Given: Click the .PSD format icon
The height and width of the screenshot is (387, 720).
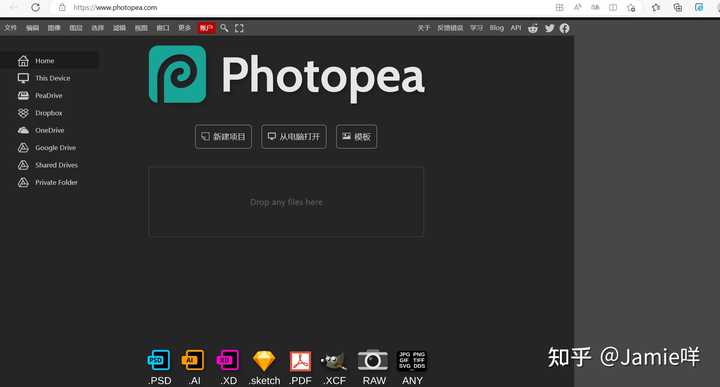Looking at the screenshot, I should pos(159,360).
